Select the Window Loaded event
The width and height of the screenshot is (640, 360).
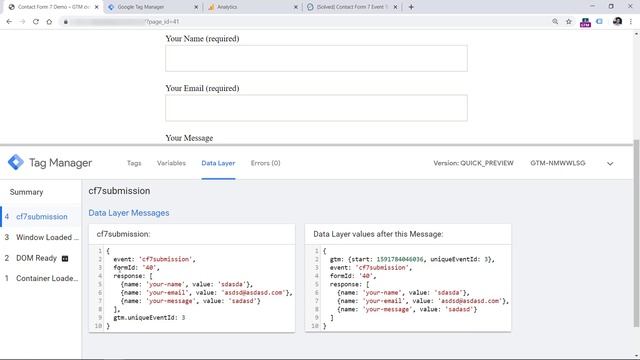tap(41, 237)
